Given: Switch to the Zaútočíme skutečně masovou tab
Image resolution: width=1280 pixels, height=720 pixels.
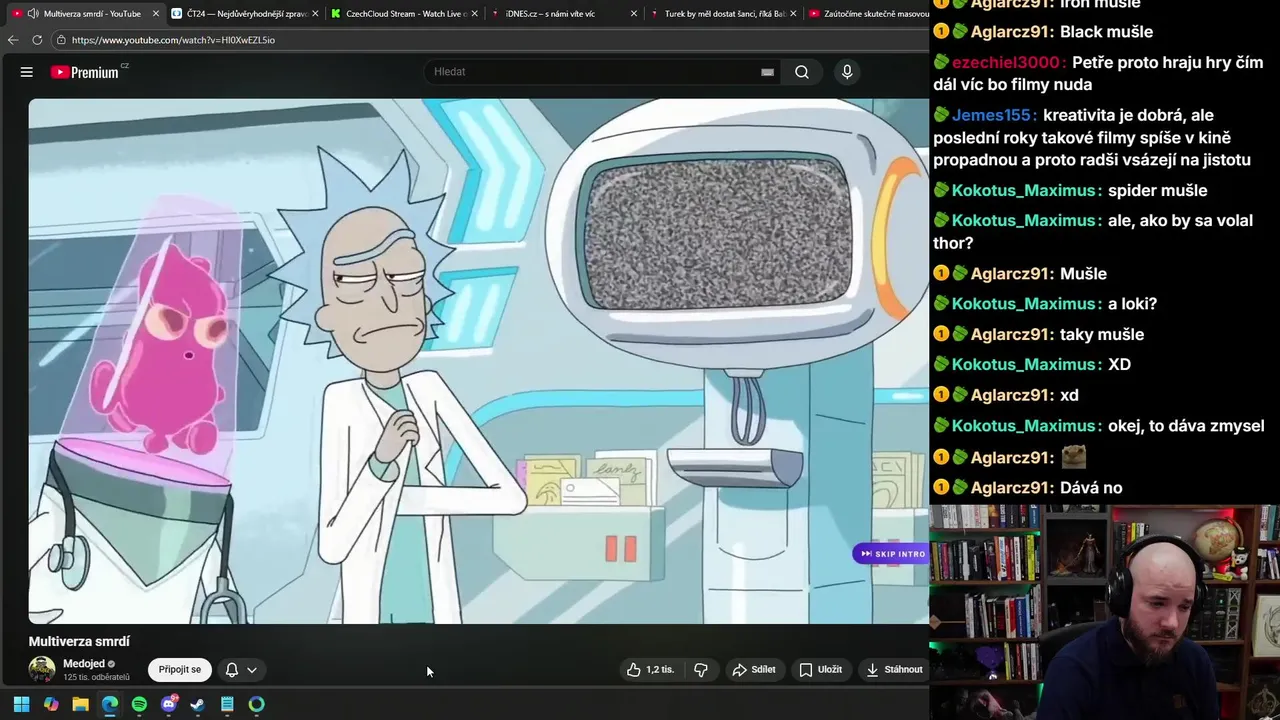Looking at the screenshot, I should [x=868, y=14].
